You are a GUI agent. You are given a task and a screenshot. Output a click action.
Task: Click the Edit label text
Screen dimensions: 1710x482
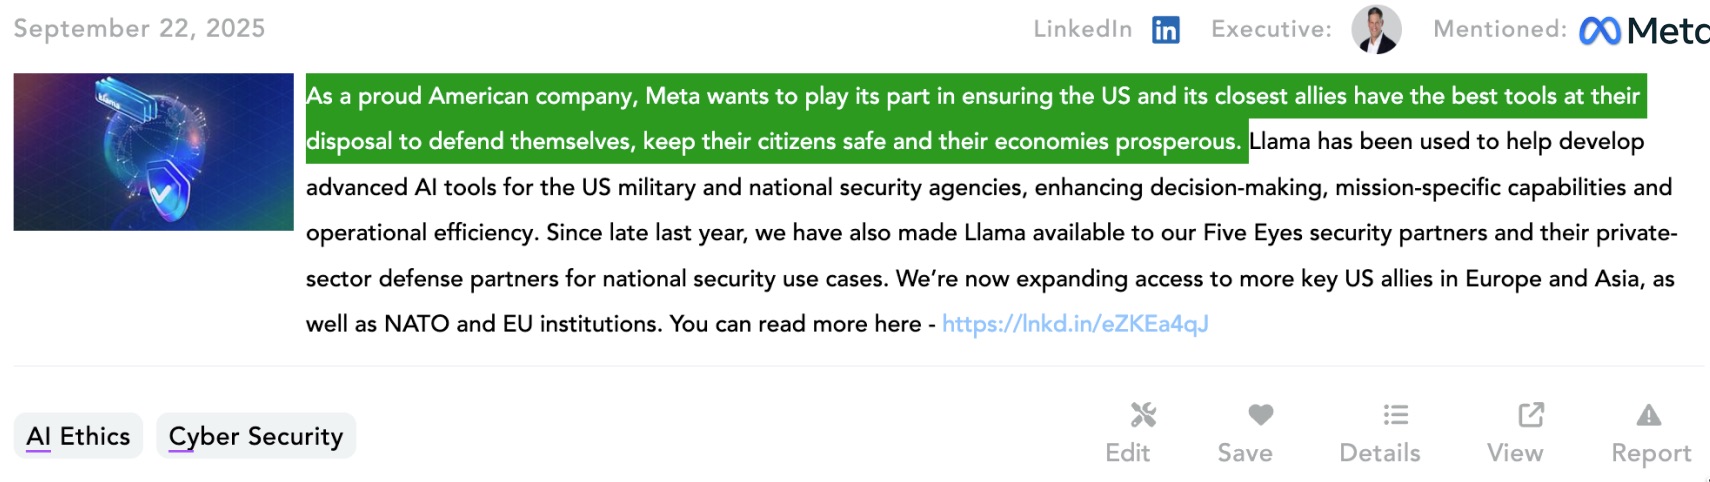pyautogui.click(x=1127, y=453)
